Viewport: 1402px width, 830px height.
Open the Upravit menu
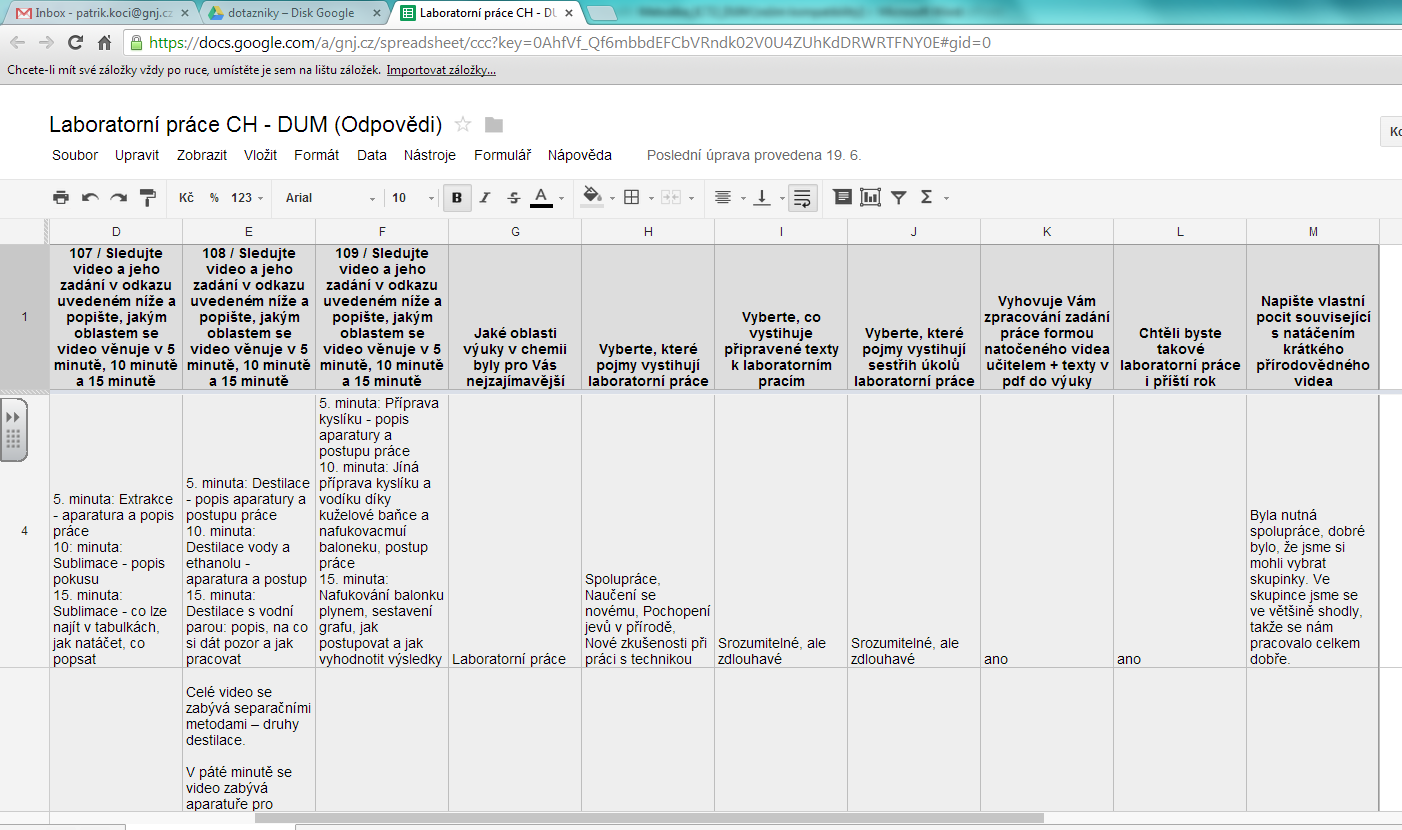(137, 155)
